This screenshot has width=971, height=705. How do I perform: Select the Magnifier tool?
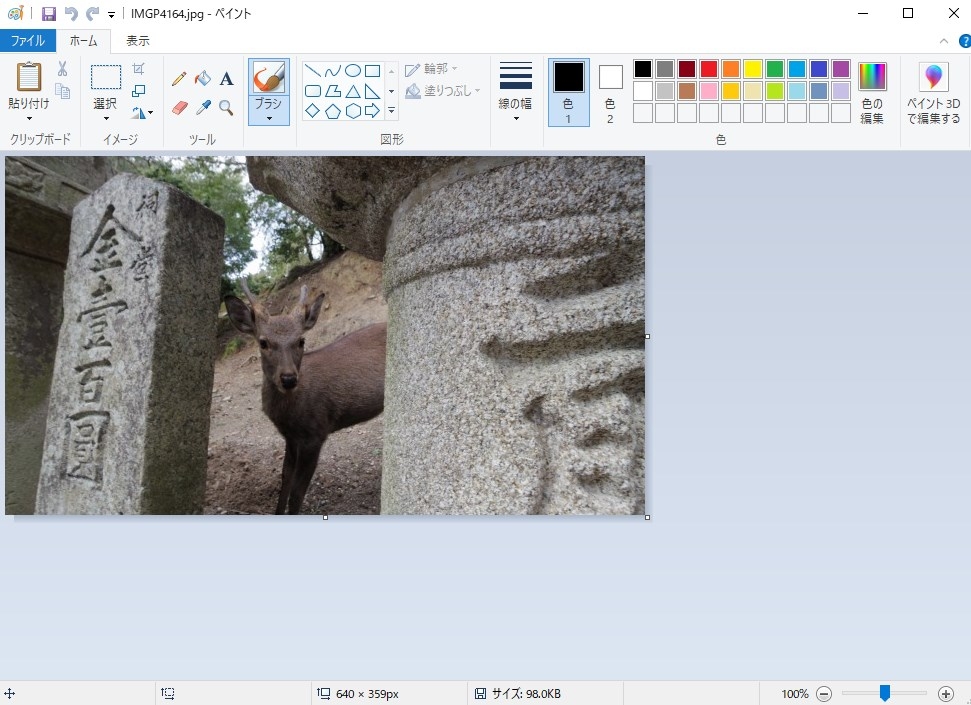coord(227,107)
